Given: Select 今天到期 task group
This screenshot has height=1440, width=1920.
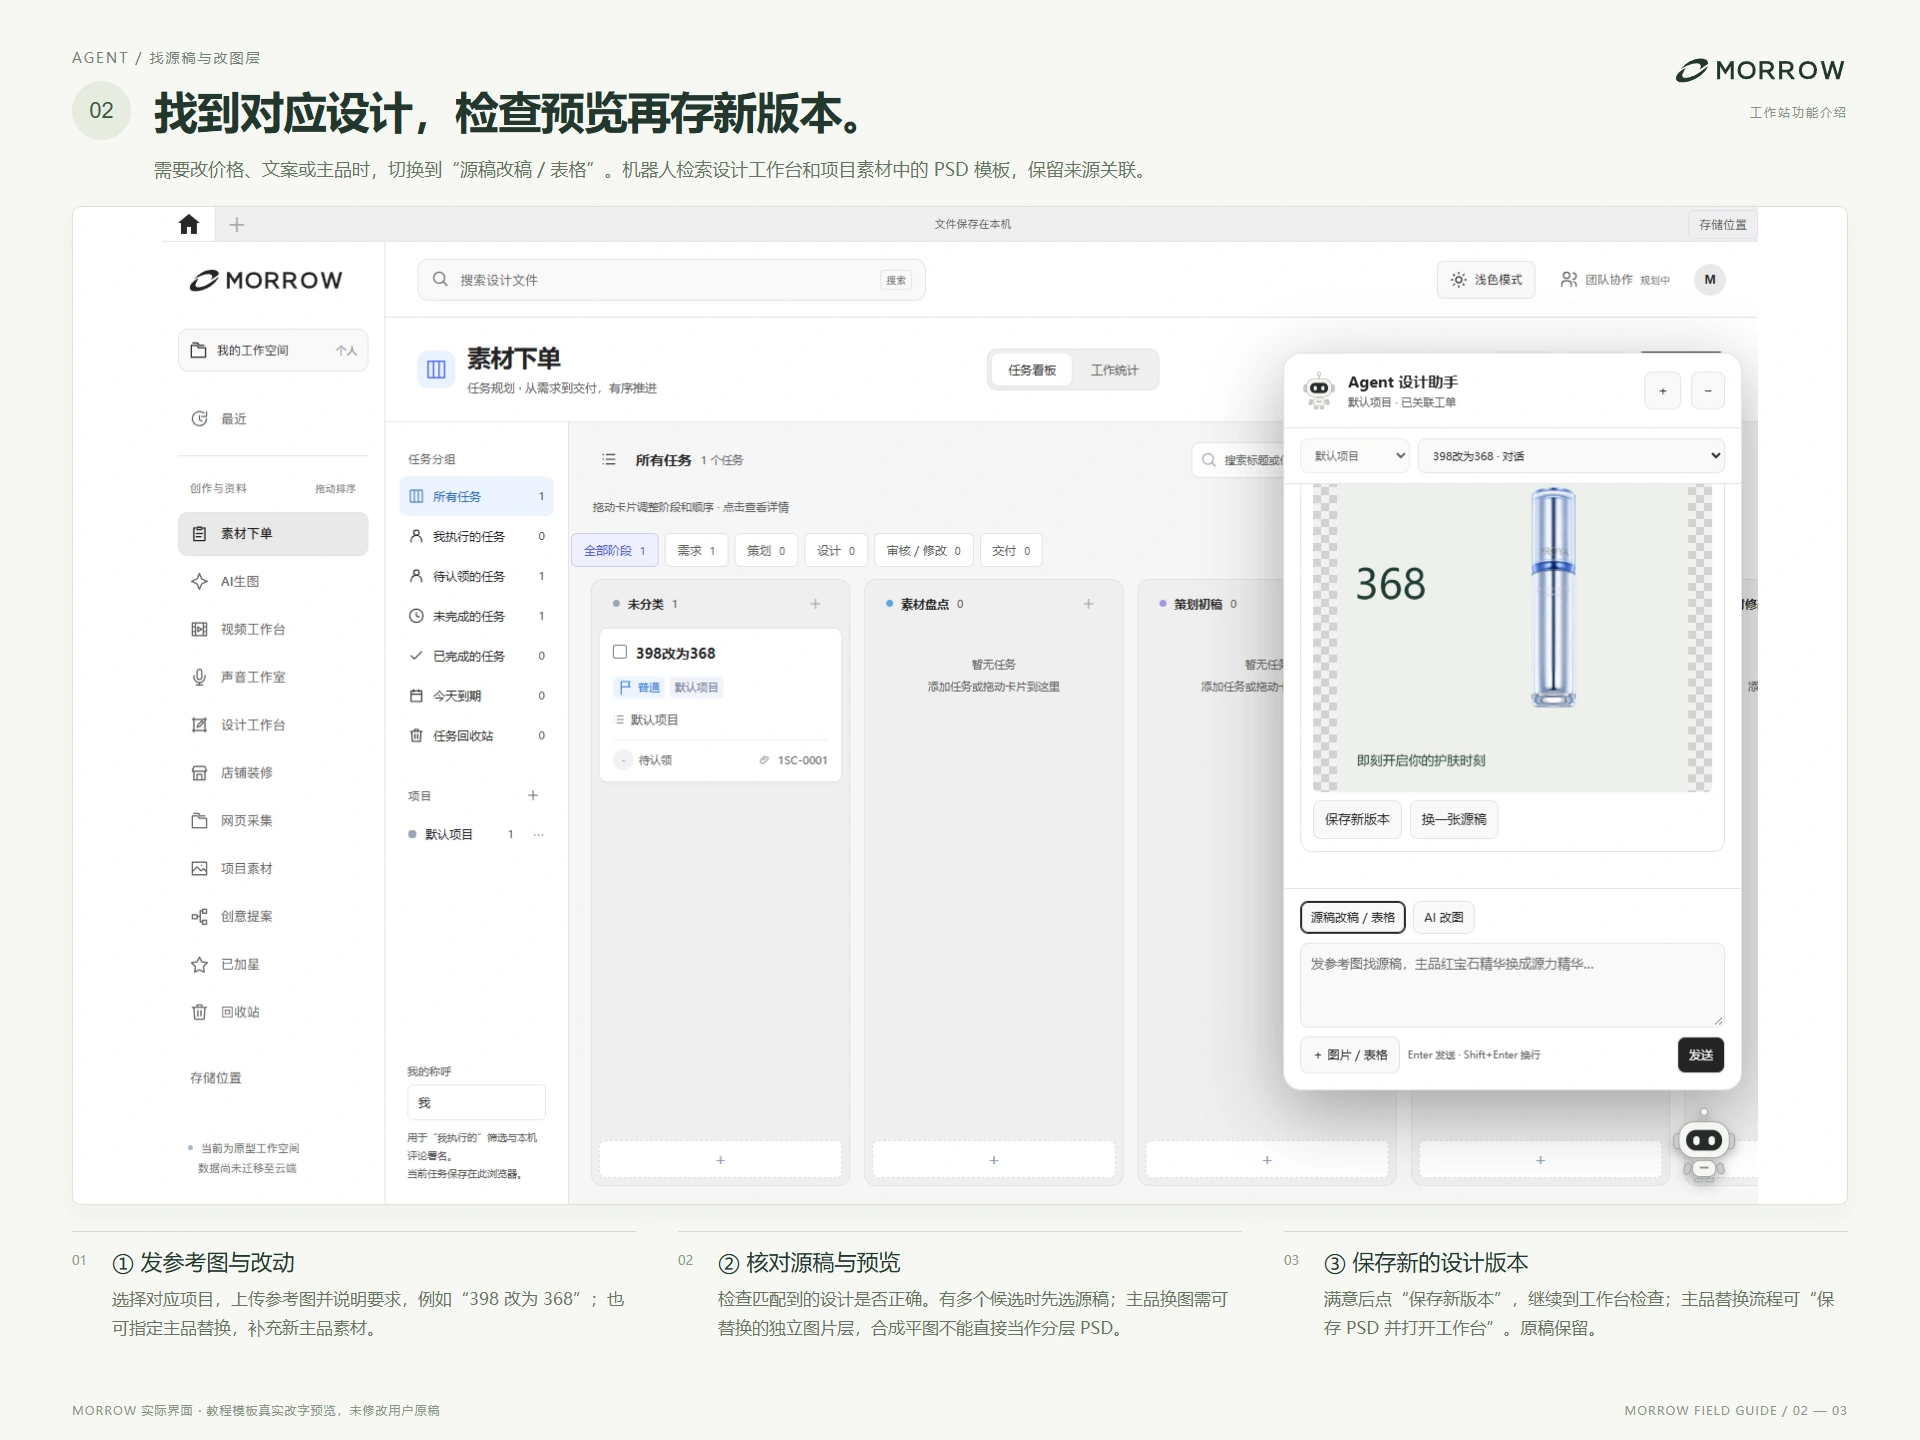Looking at the screenshot, I should pos(477,696).
